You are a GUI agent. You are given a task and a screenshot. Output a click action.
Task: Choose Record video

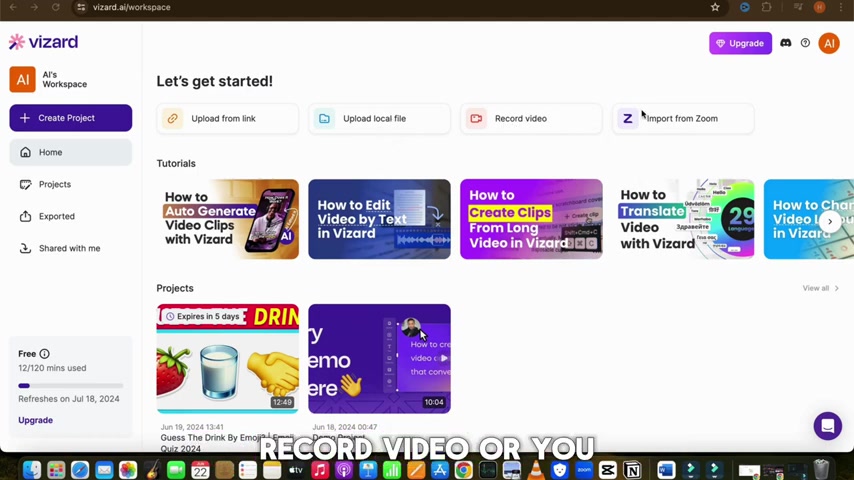(531, 118)
